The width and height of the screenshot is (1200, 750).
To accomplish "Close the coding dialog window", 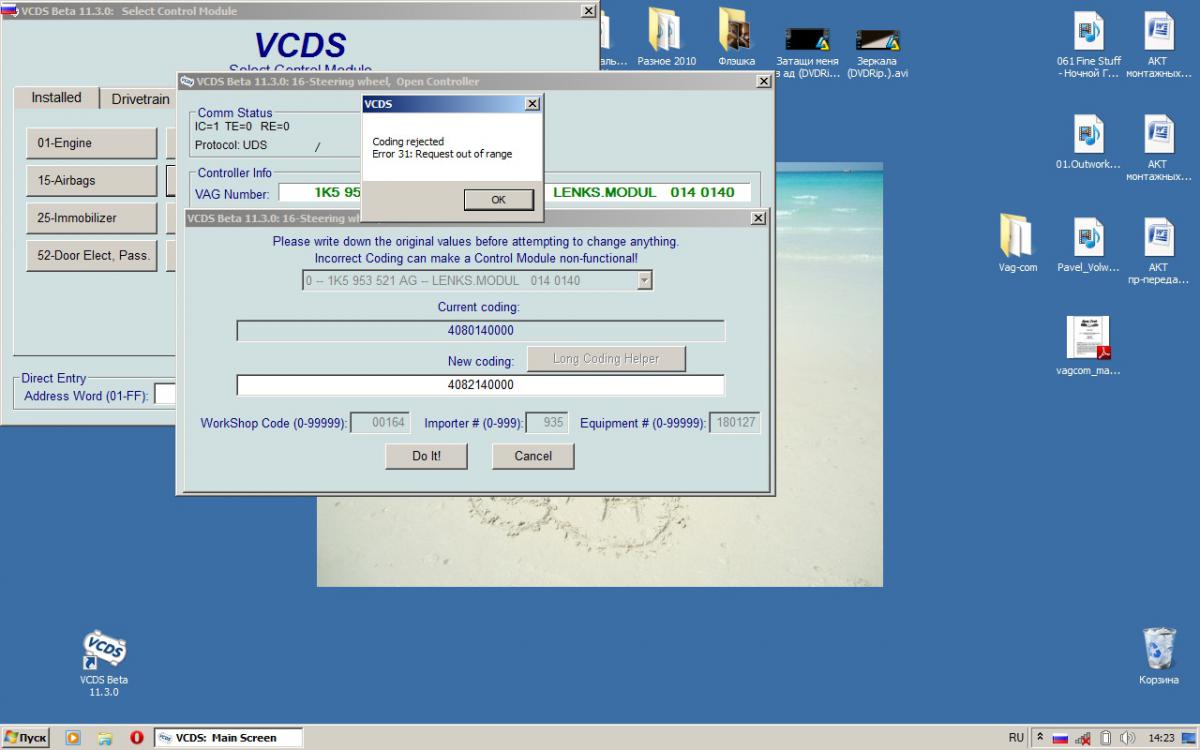I will (x=758, y=218).
